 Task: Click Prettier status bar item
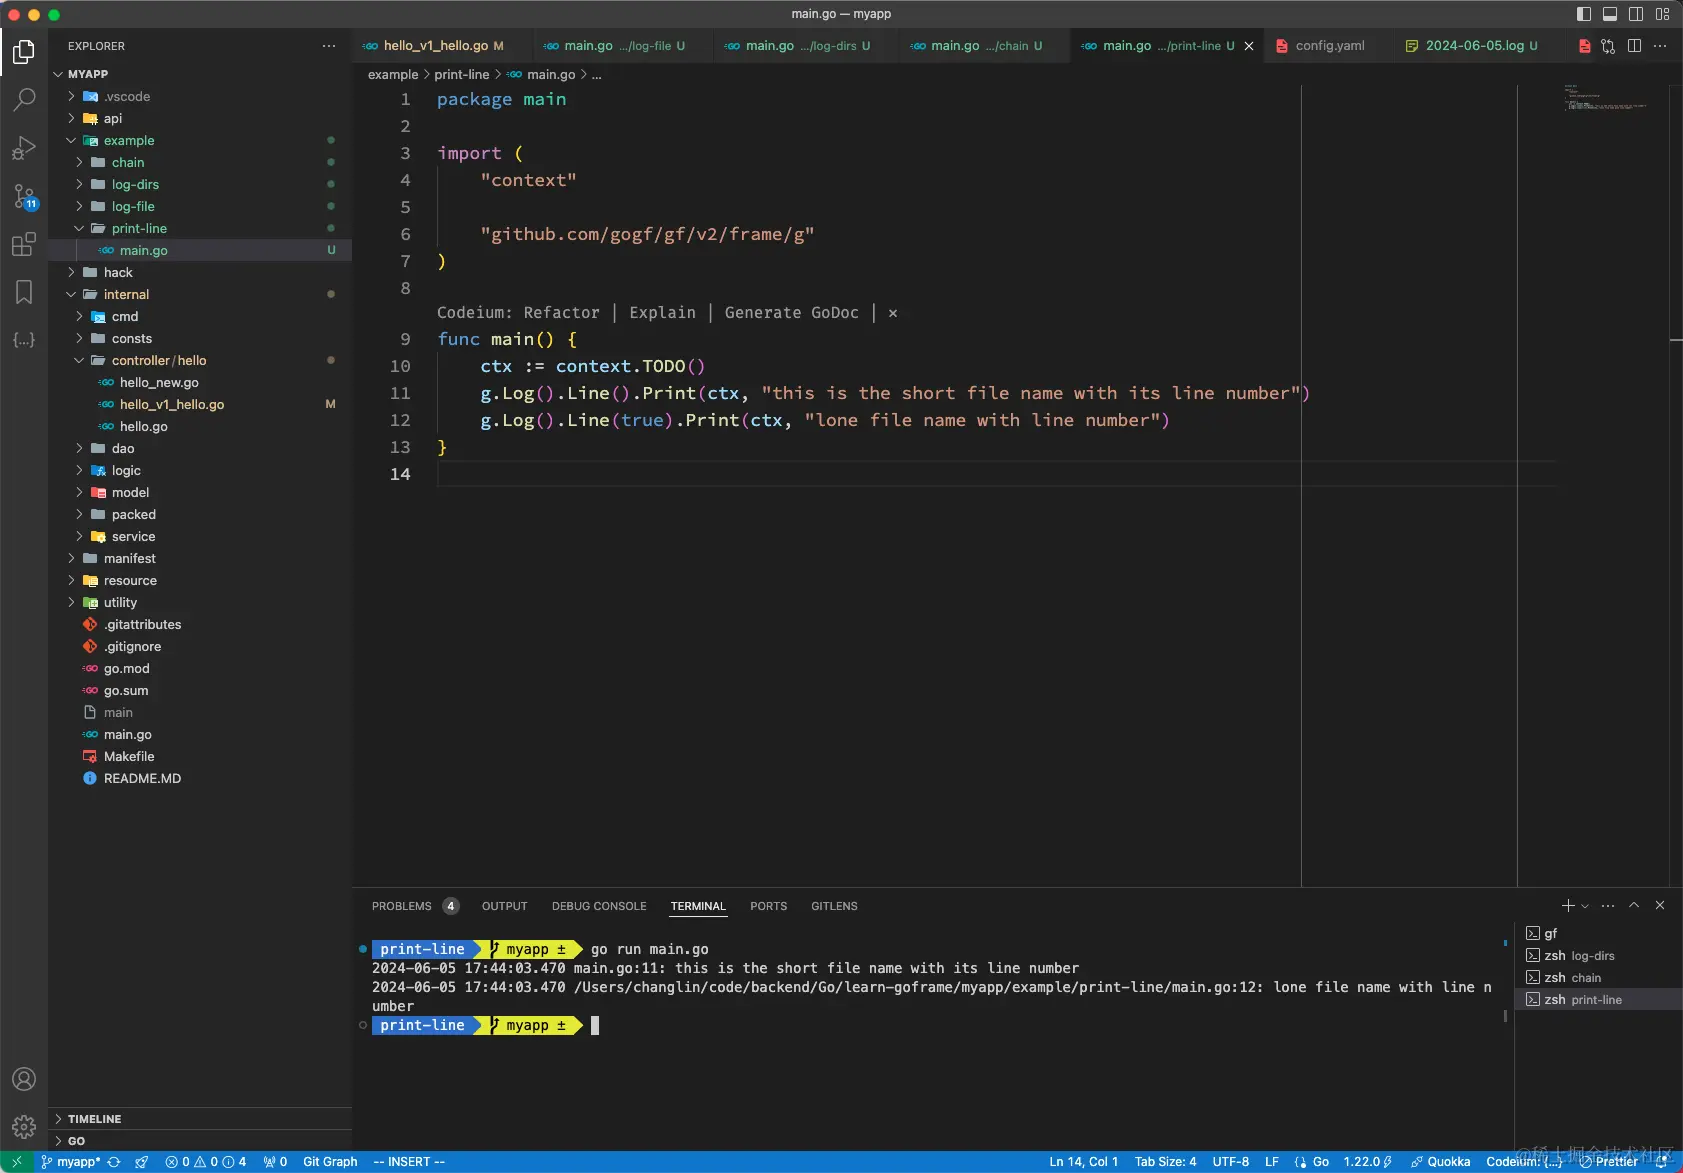pyautogui.click(x=1609, y=1162)
